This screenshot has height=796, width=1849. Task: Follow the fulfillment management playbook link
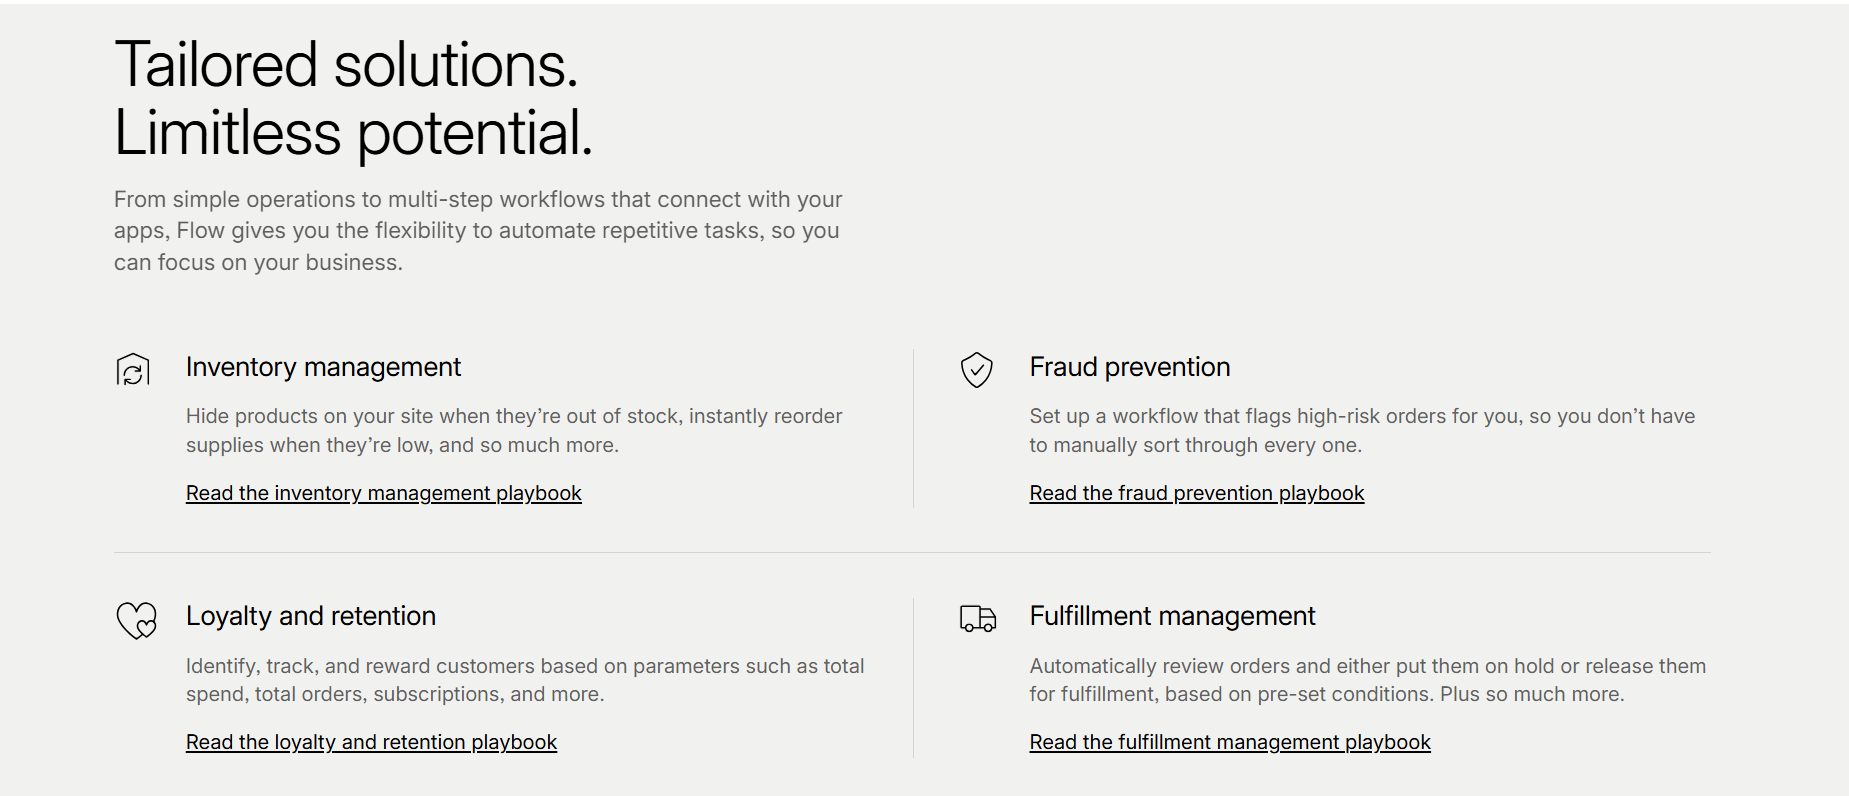[x=1229, y=742]
